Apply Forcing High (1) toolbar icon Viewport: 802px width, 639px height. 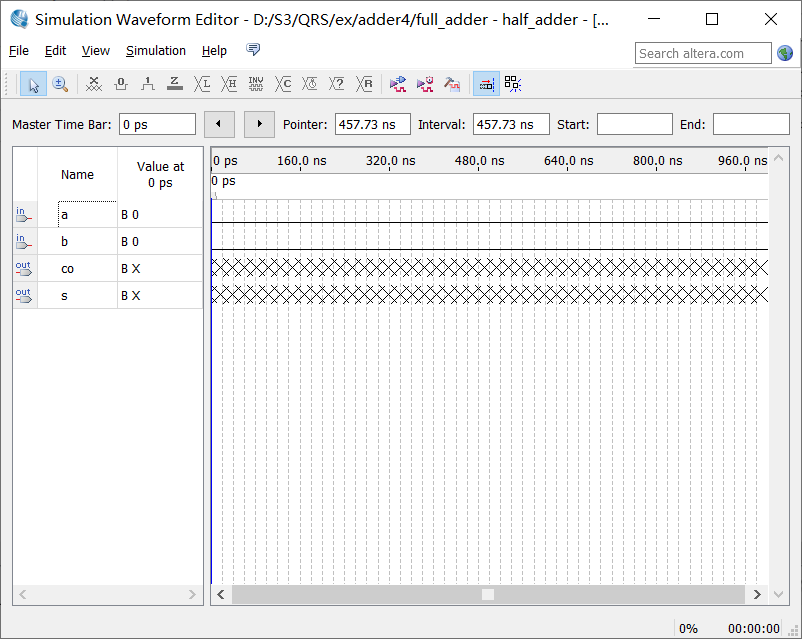pyautogui.click(x=148, y=84)
